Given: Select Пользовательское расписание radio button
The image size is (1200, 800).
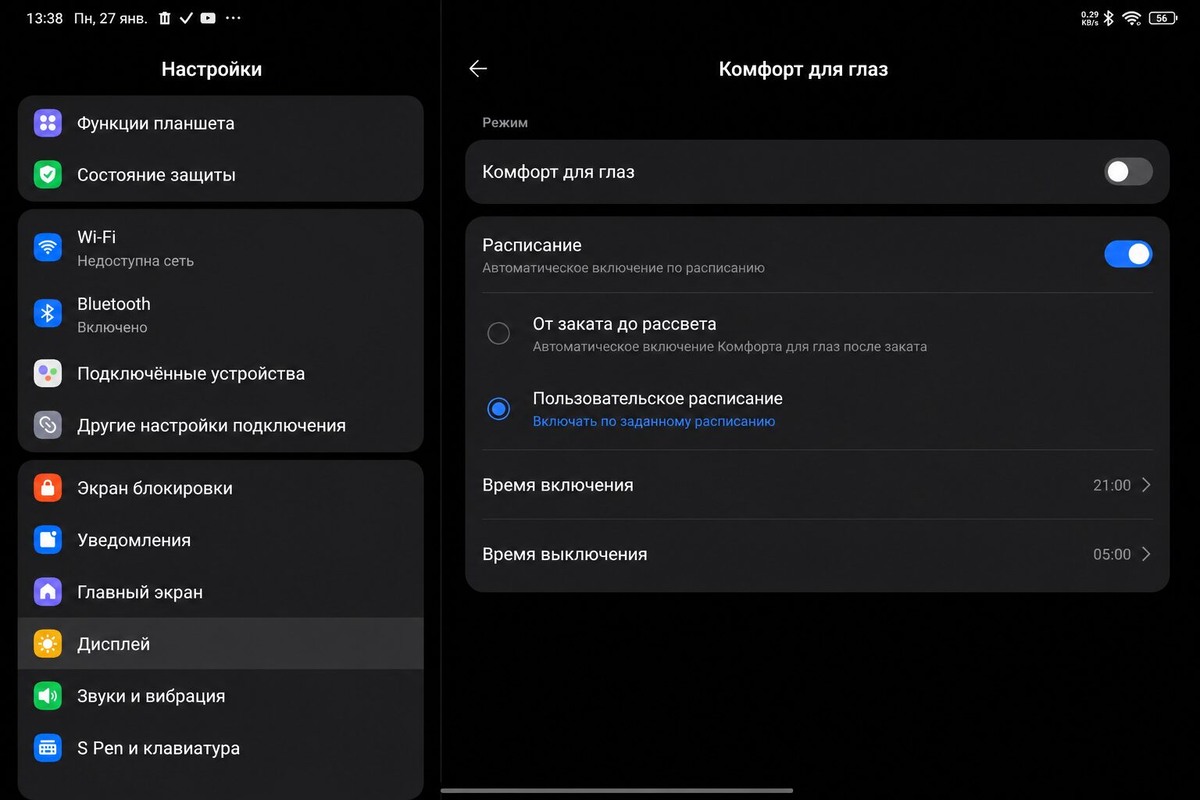Looking at the screenshot, I should [x=498, y=408].
